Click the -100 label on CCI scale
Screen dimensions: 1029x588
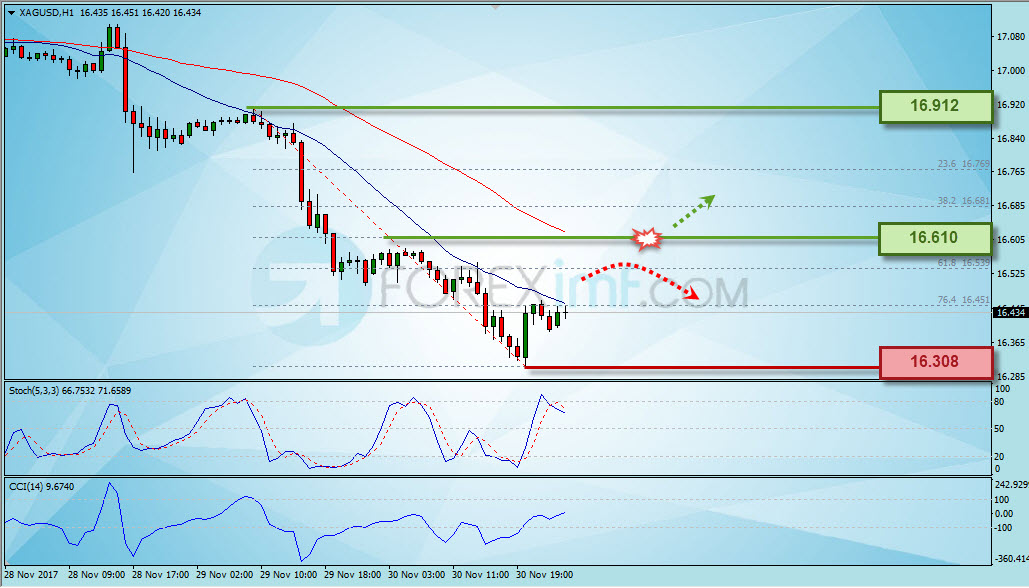1003,527
